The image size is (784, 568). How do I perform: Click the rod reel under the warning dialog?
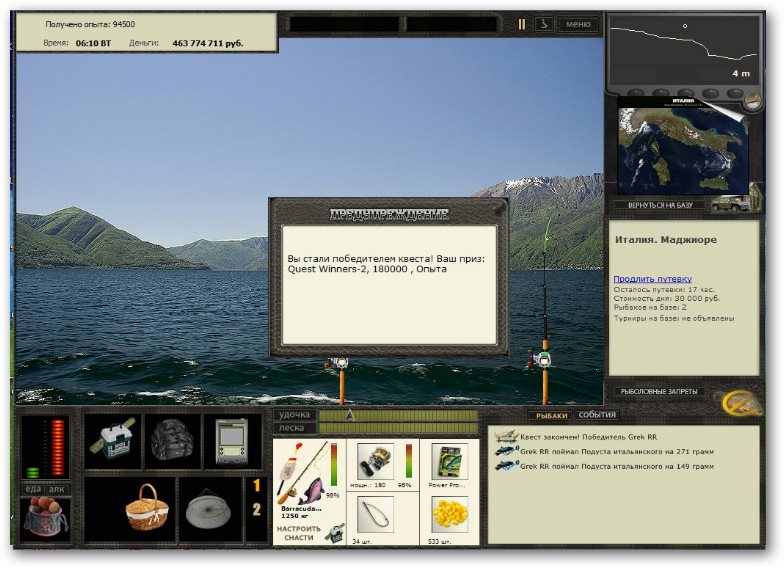(339, 364)
